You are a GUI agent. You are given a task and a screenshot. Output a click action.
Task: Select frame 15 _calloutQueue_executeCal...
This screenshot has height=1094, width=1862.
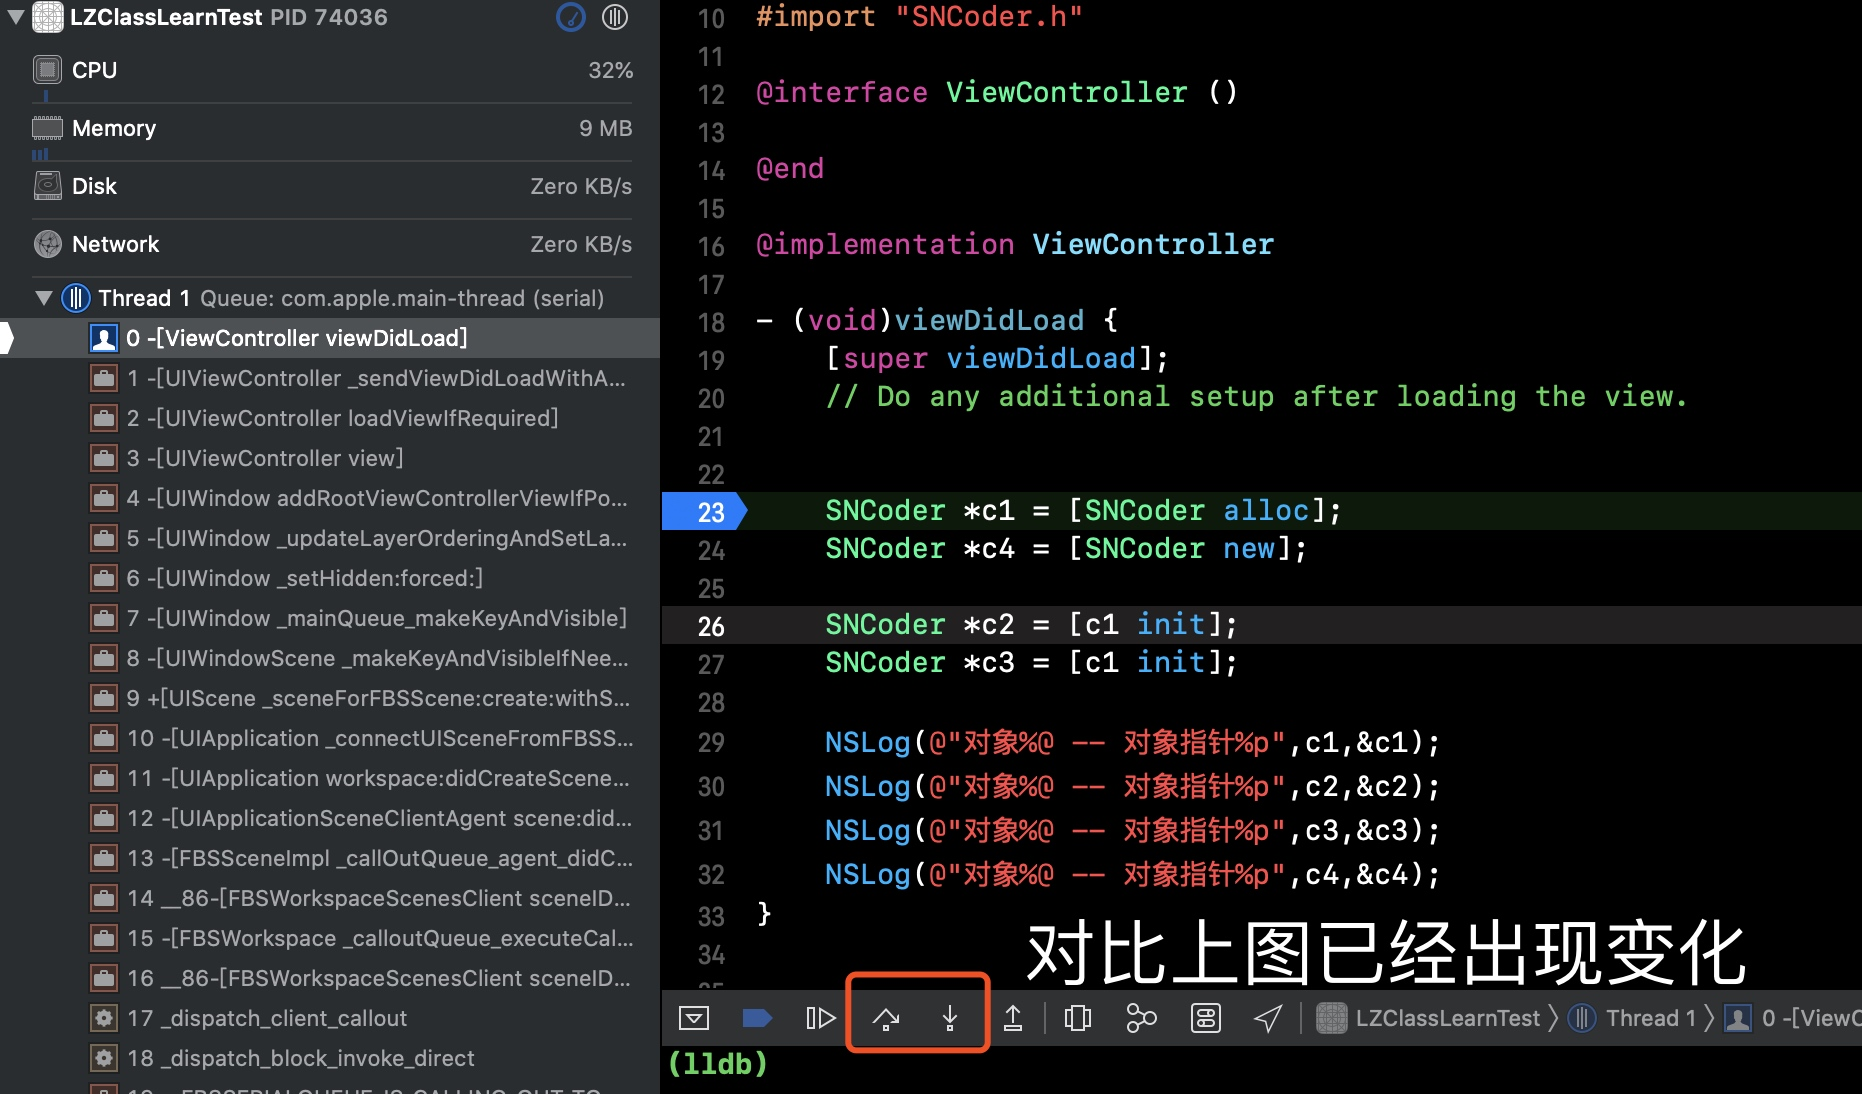coord(330,938)
